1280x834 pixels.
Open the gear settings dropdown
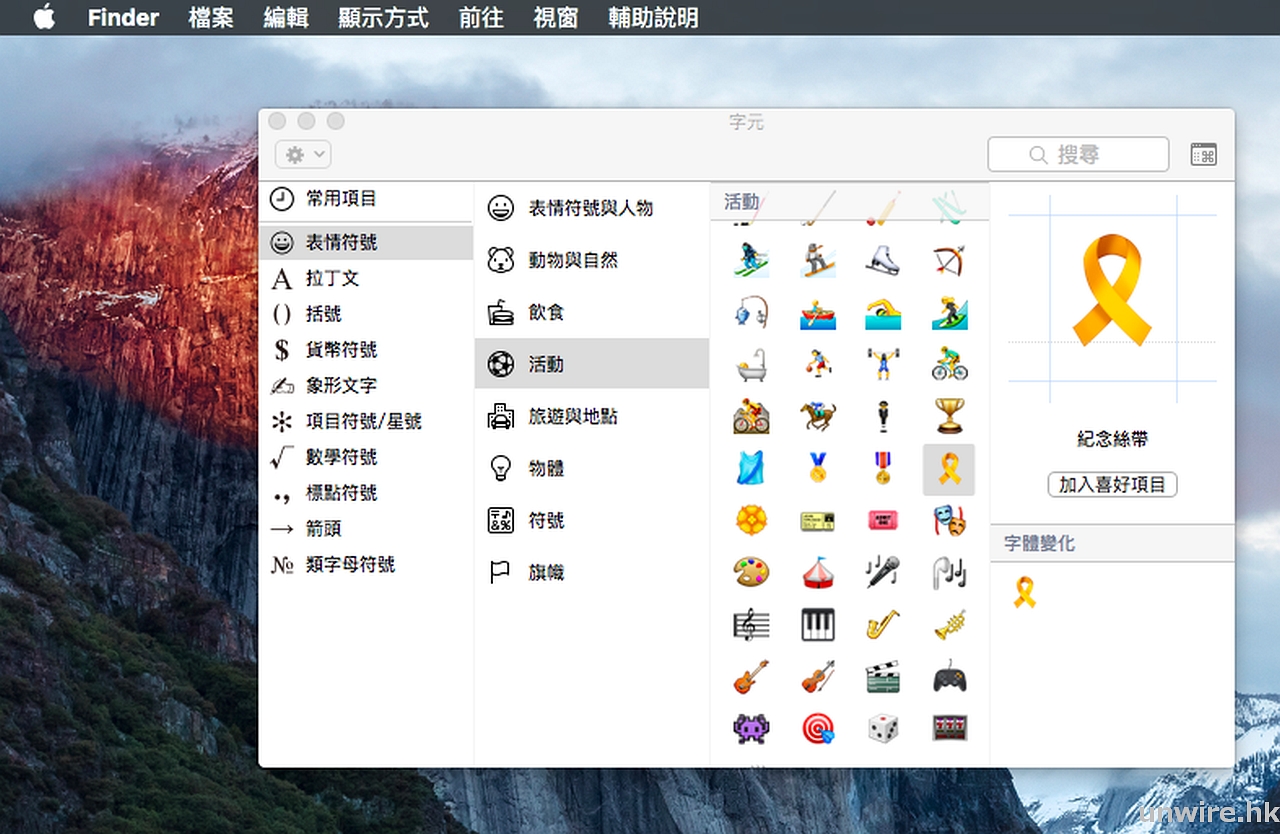click(x=303, y=155)
